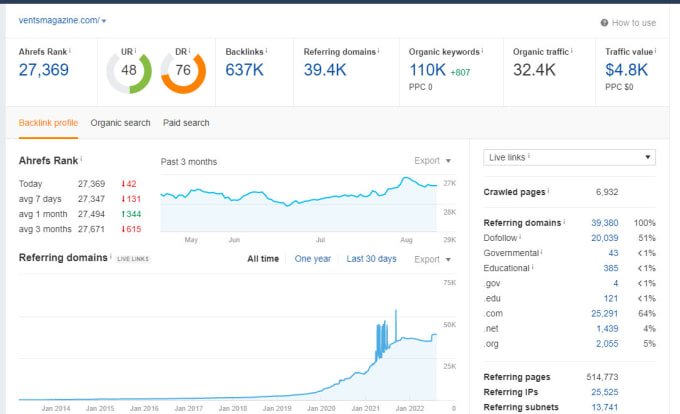680x414 pixels.
Task: Open the .gov count 4 link
Action: pyautogui.click(x=616, y=284)
